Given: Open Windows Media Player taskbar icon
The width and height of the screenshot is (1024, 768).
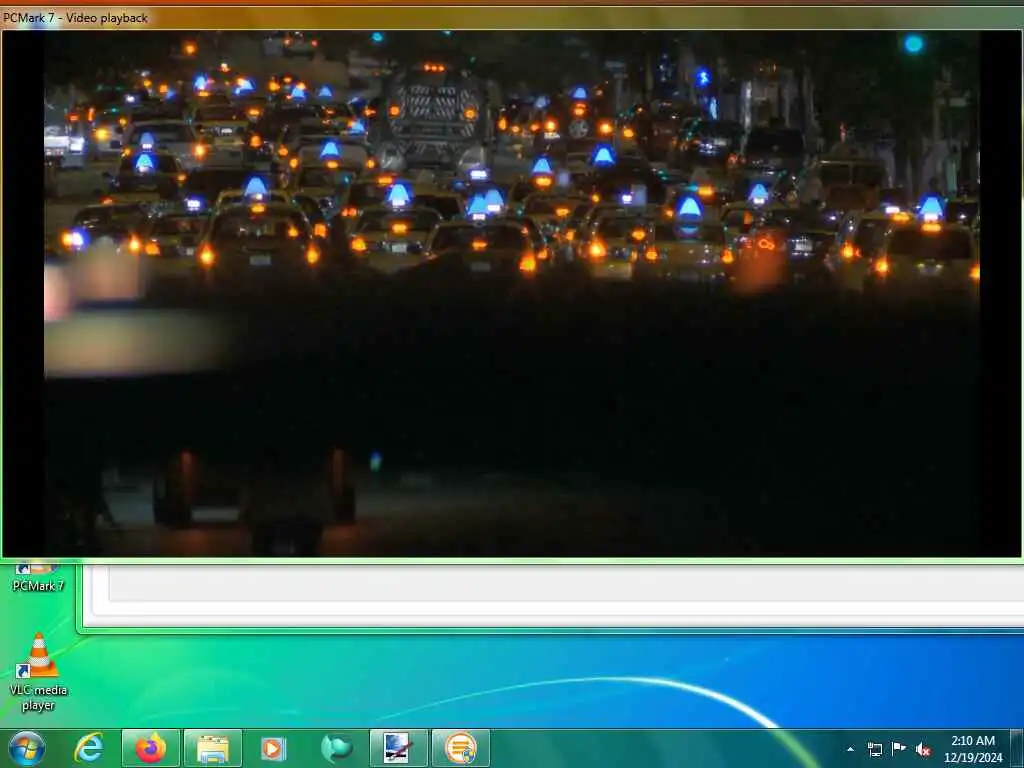Looking at the screenshot, I should [274, 748].
